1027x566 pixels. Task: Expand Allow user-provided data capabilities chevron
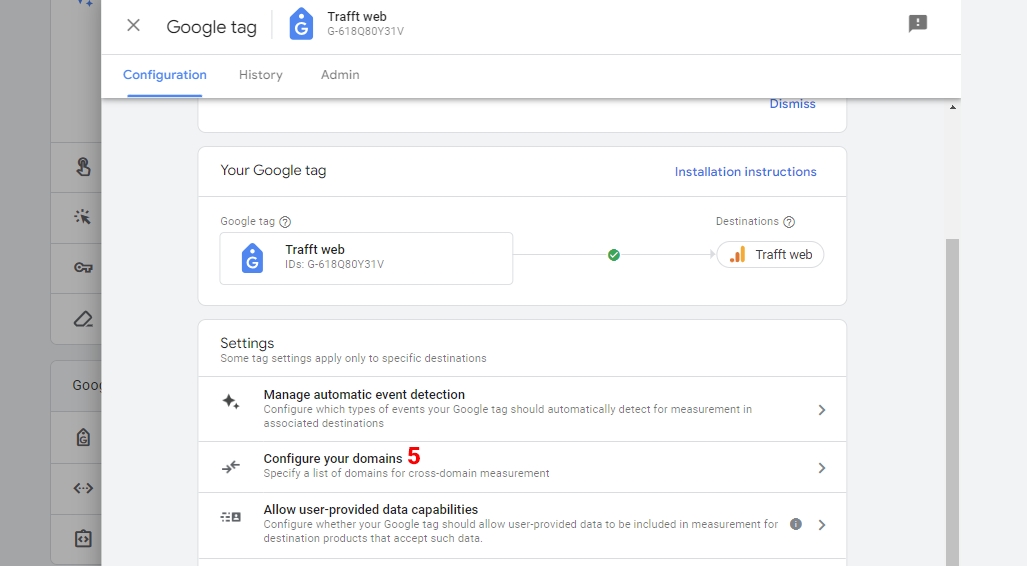[821, 525]
